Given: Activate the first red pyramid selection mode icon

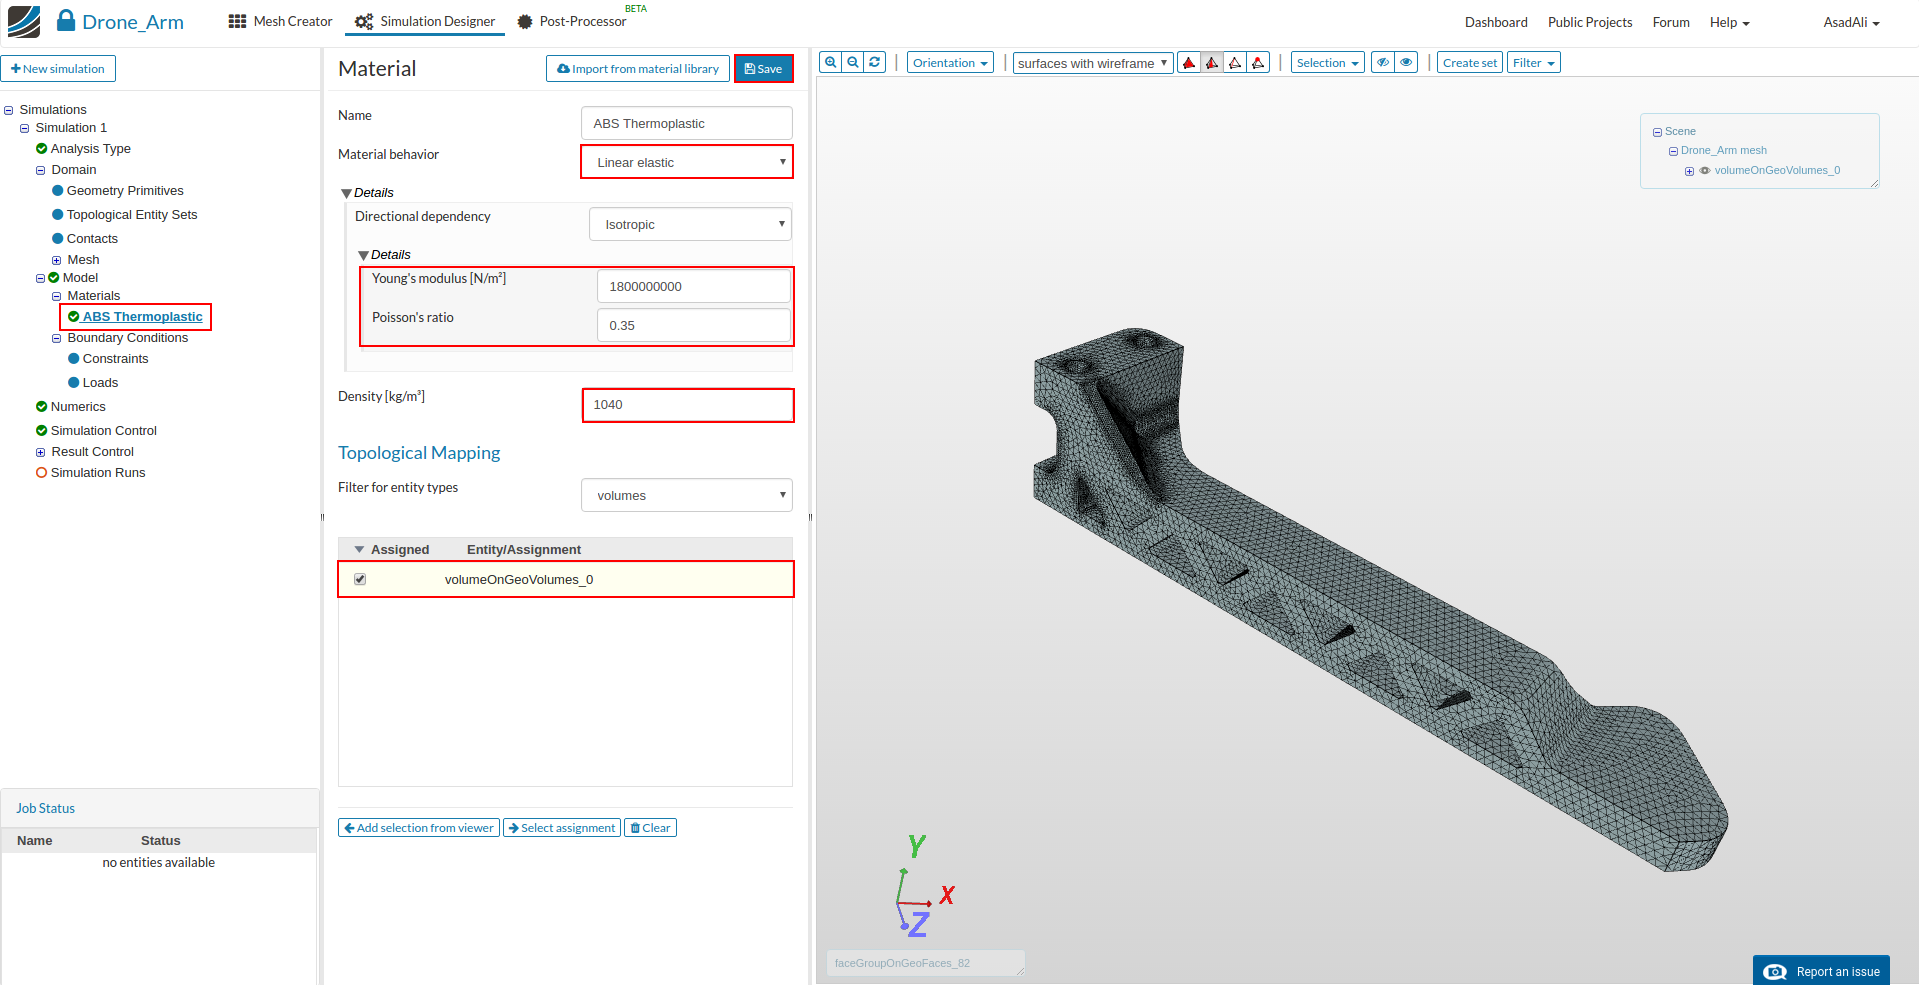Looking at the screenshot, I should click(x=1189, y=63).
